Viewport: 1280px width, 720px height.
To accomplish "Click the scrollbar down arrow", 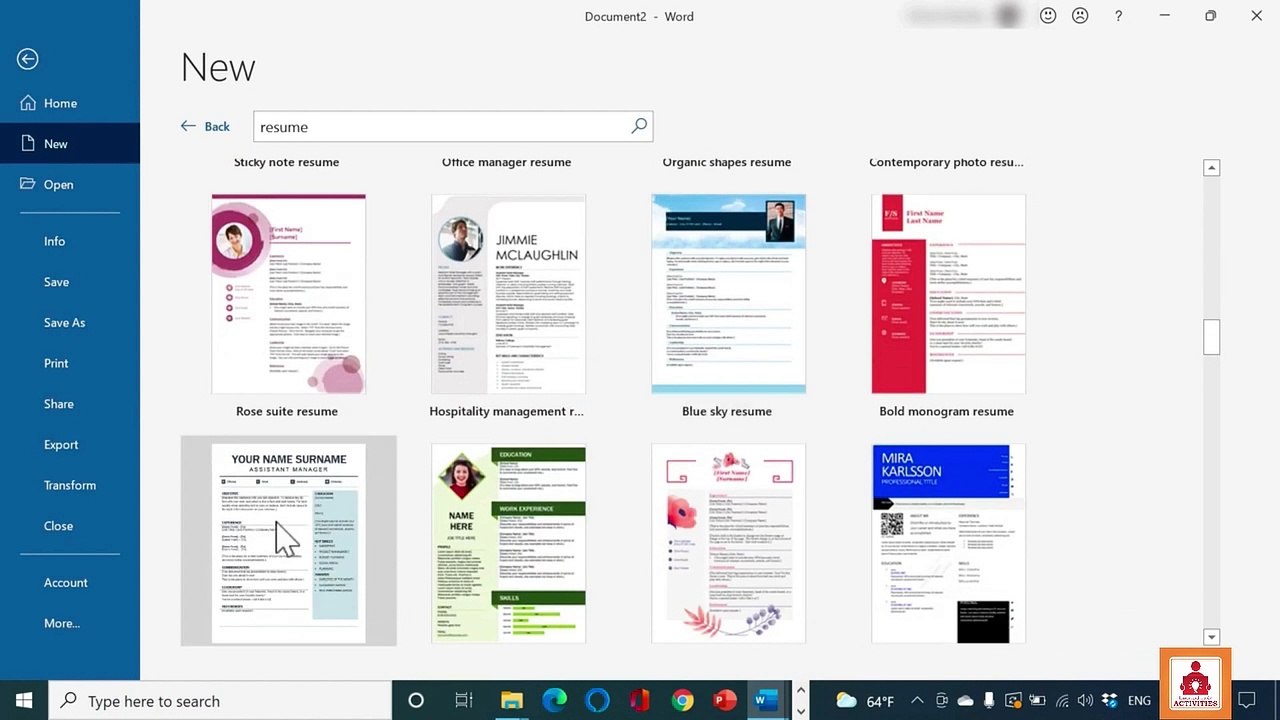I will pyautogui.click(x=1211, y=637).
